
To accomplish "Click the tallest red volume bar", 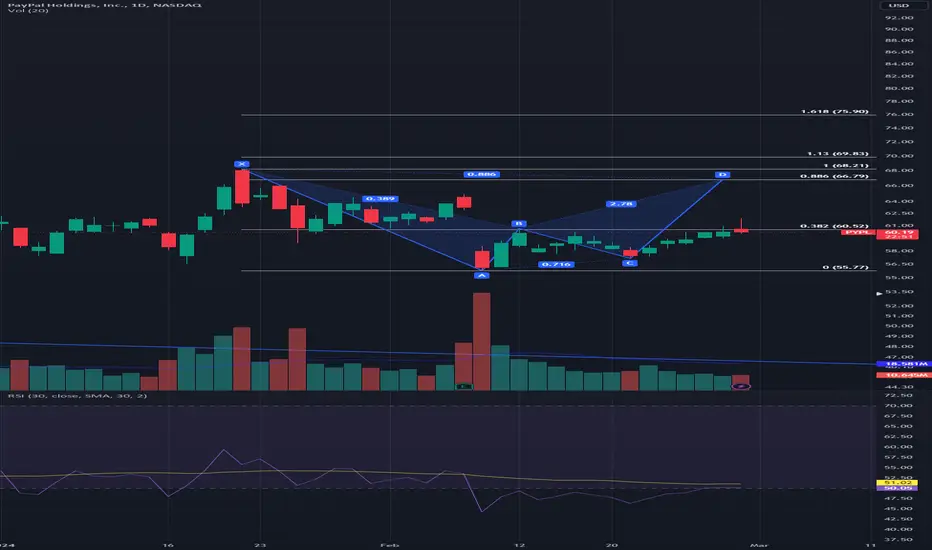I will point(481,341).
